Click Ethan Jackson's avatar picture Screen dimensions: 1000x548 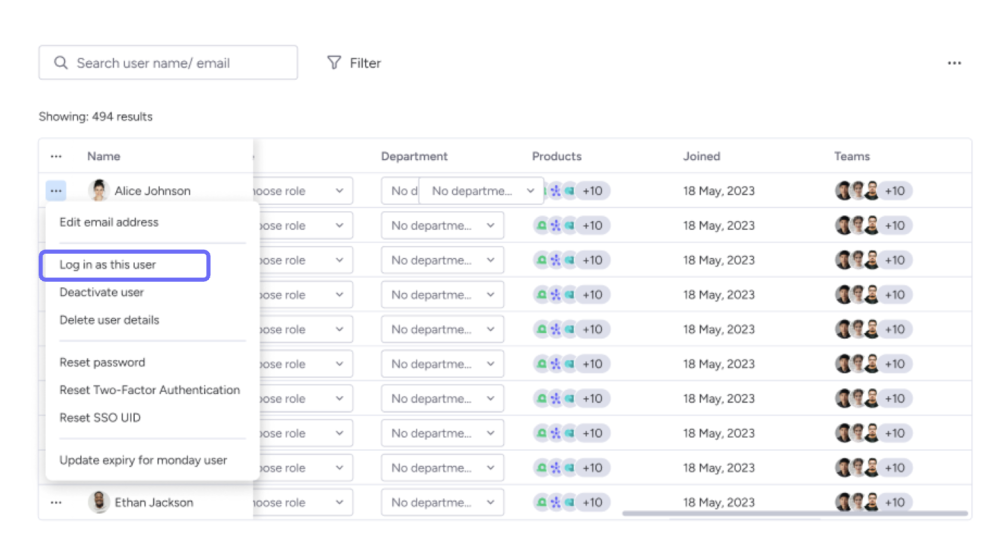coord(99,503)
